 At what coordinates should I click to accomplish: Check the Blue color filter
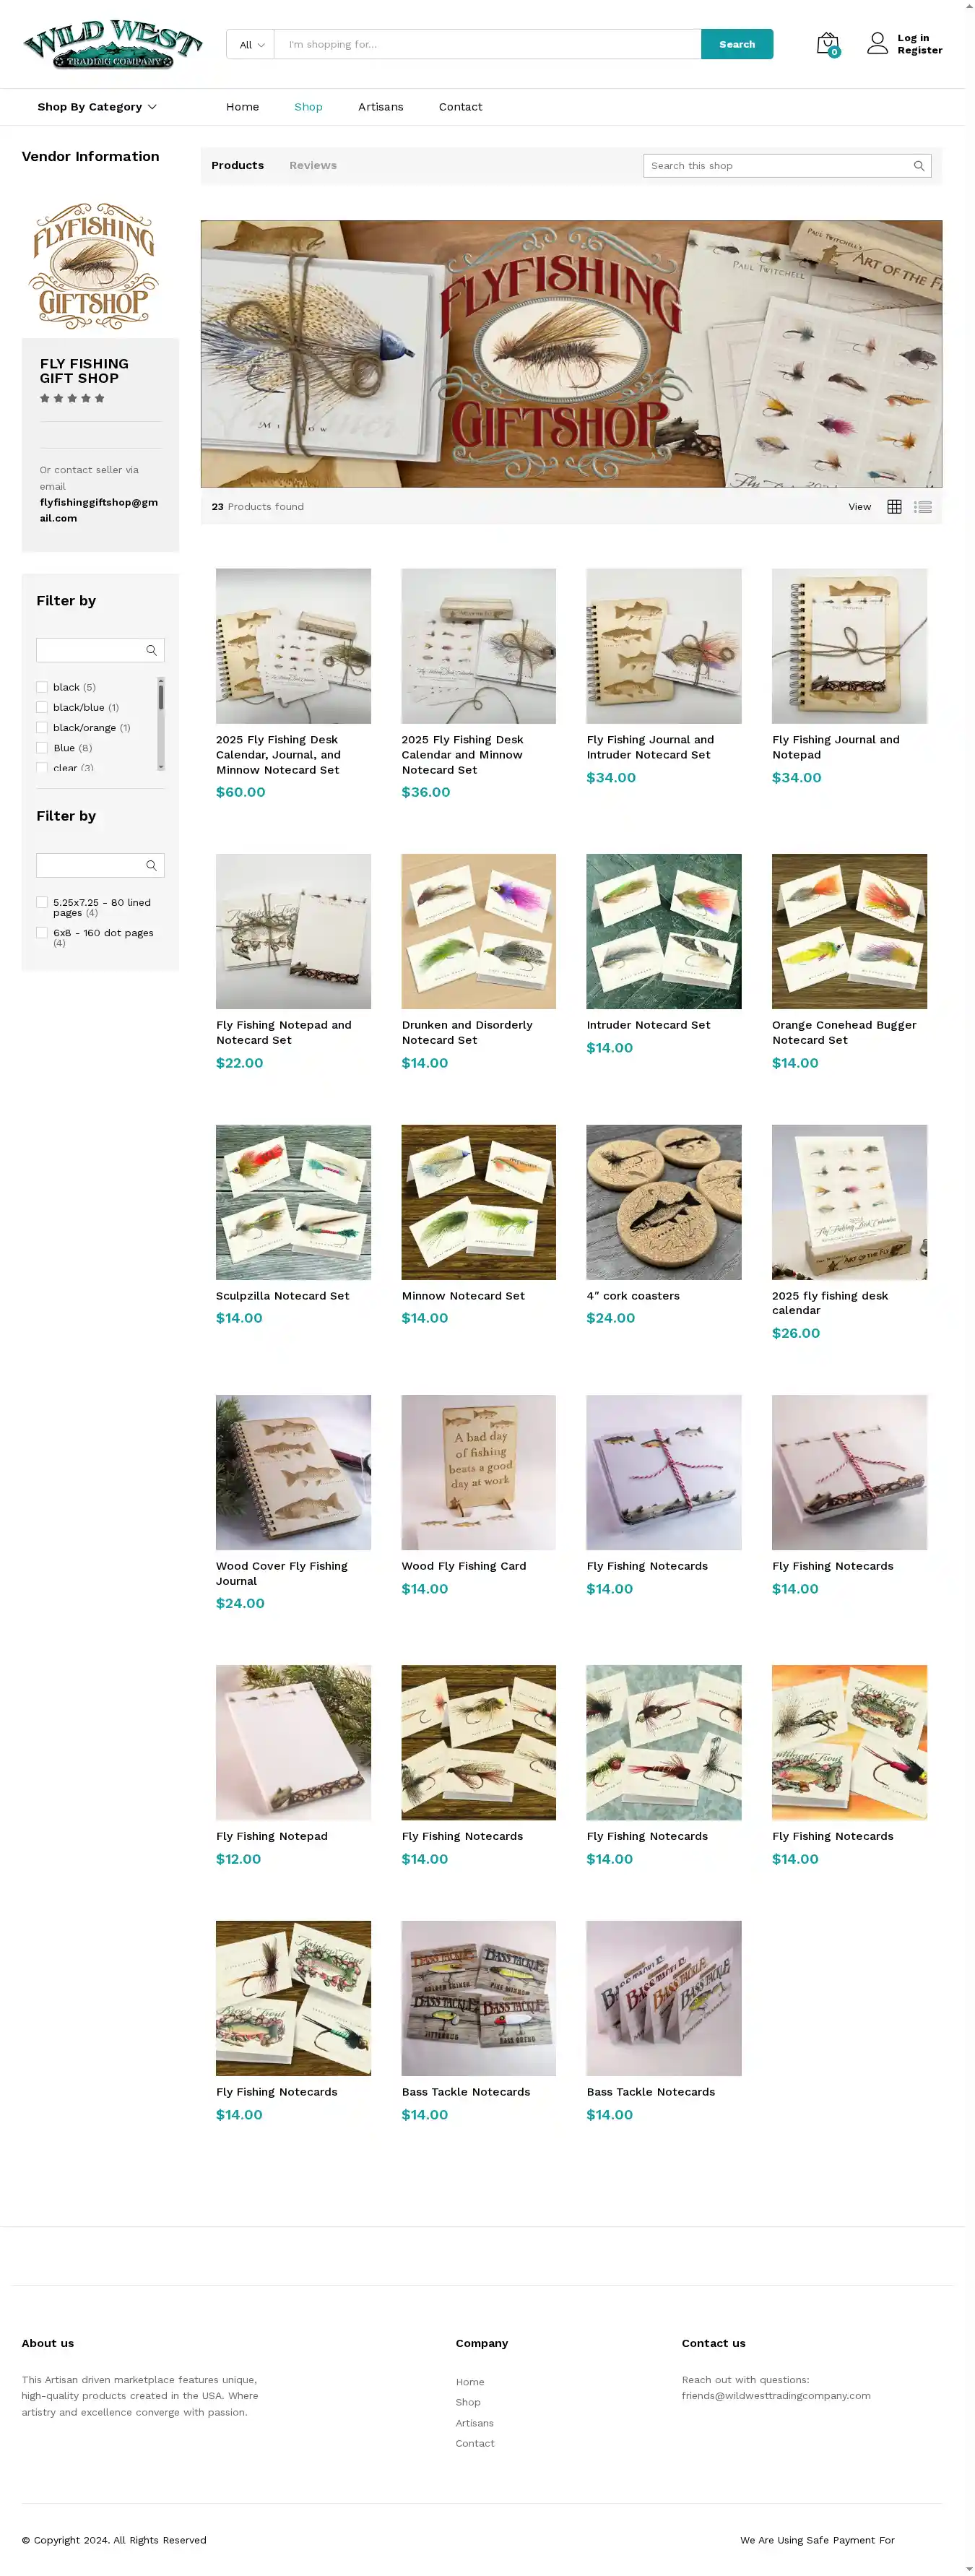pos(42,748)
